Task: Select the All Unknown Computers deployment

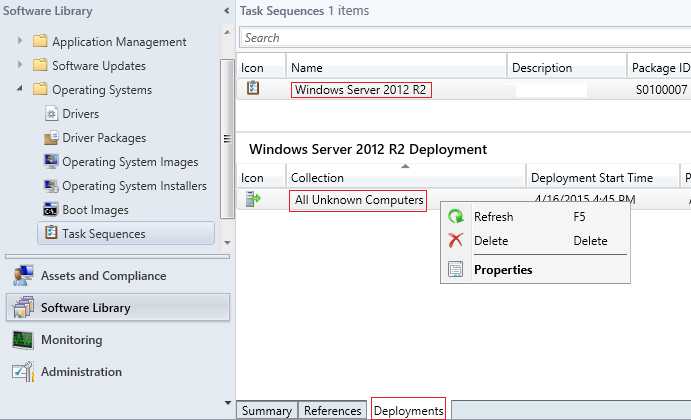Action: click(358, 200)
